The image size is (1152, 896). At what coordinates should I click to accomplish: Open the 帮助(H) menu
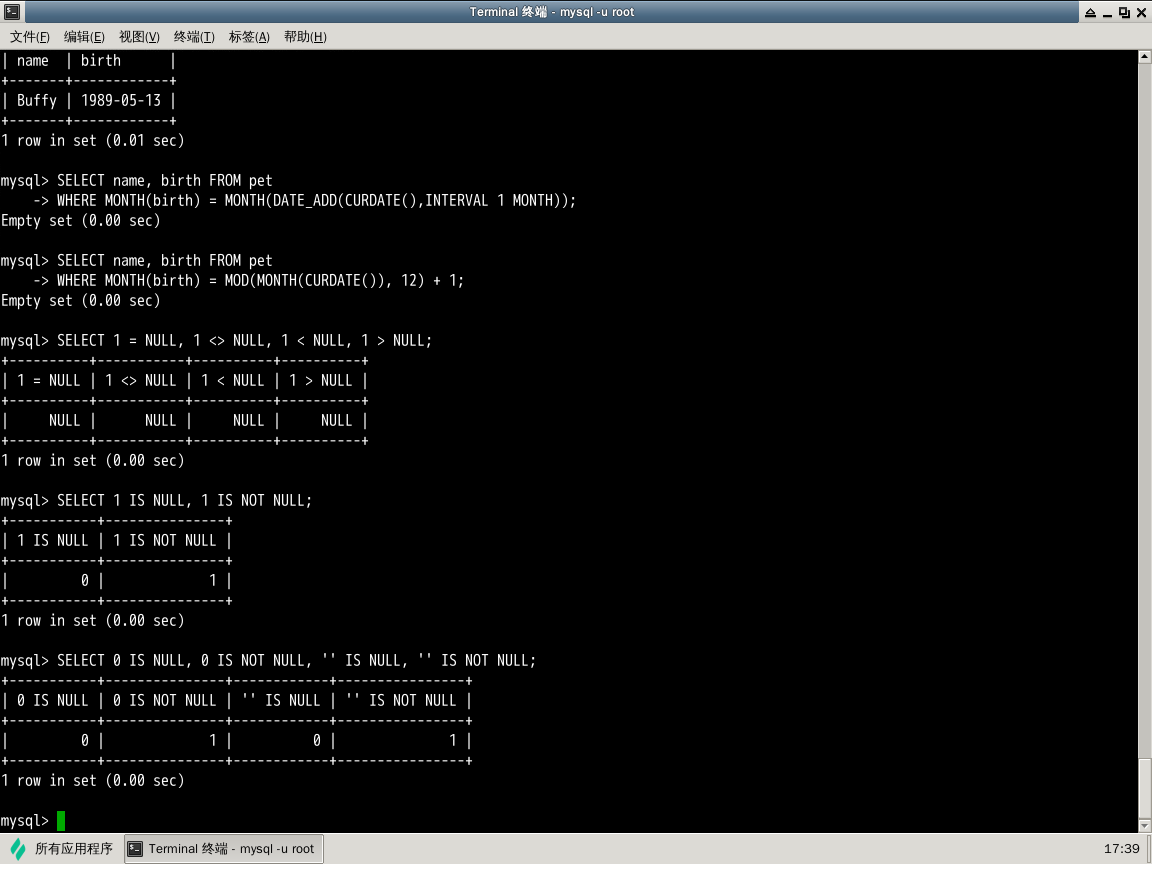[x=305, y=37]
